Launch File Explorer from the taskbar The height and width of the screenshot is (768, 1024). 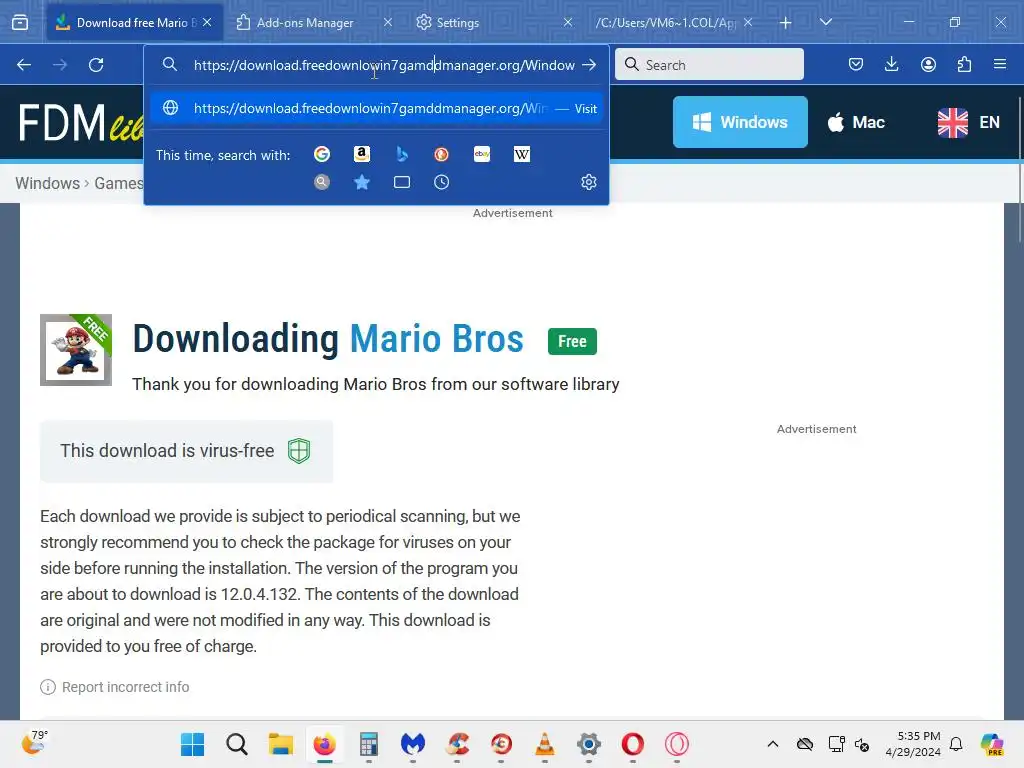(281, 744)
